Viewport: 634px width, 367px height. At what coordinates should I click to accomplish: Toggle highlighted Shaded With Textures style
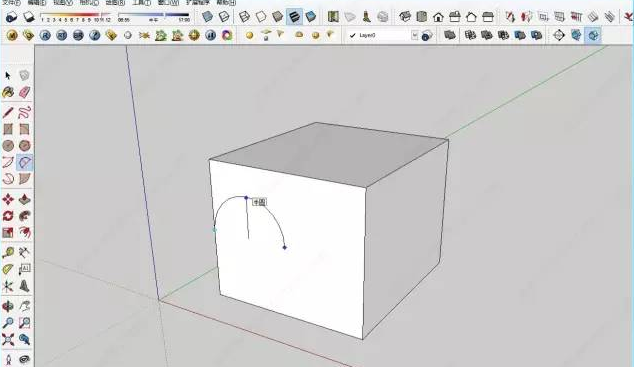(x=294, y=17)
